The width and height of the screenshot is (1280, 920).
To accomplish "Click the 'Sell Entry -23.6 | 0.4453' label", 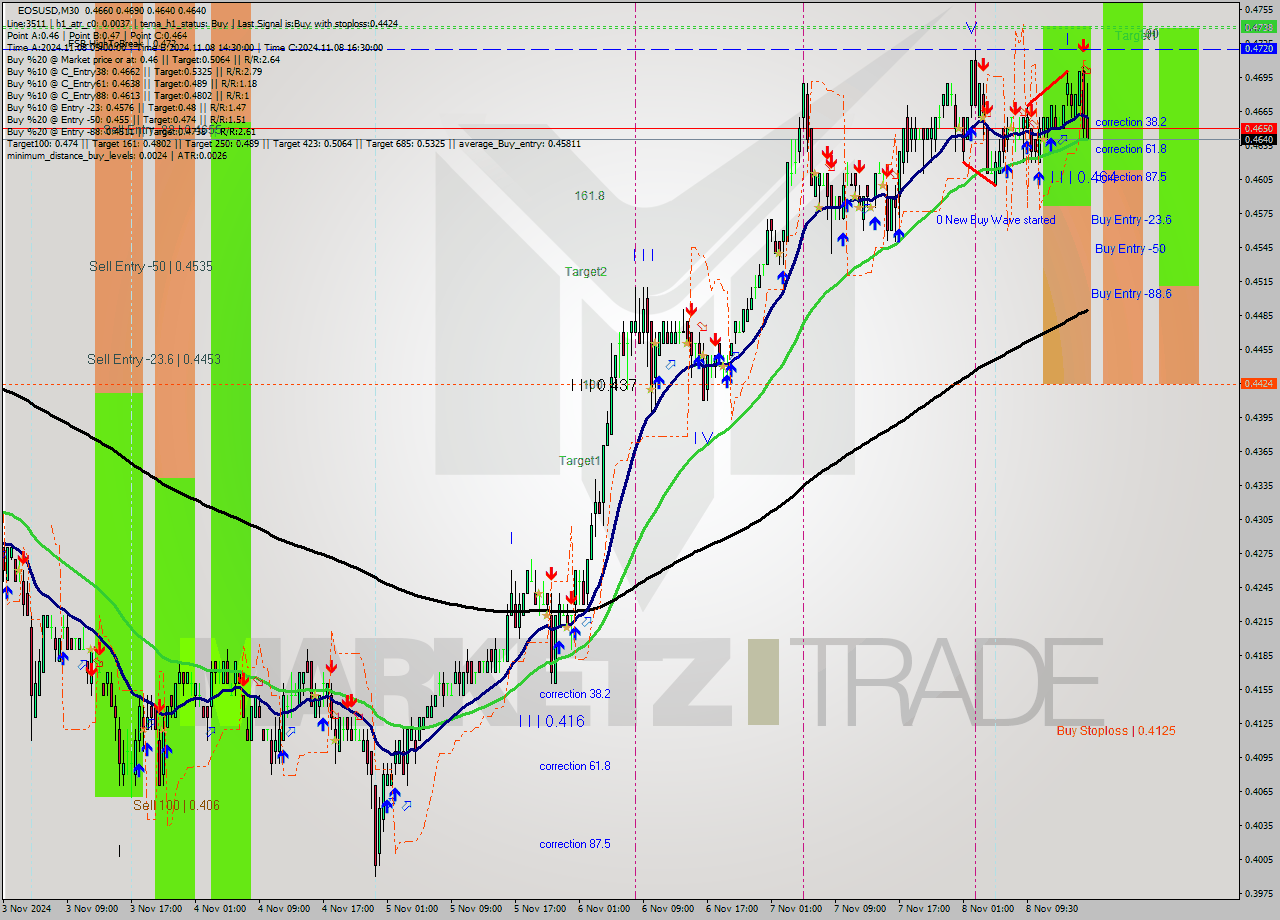I will pyautogui.click(x=154, y=359).
